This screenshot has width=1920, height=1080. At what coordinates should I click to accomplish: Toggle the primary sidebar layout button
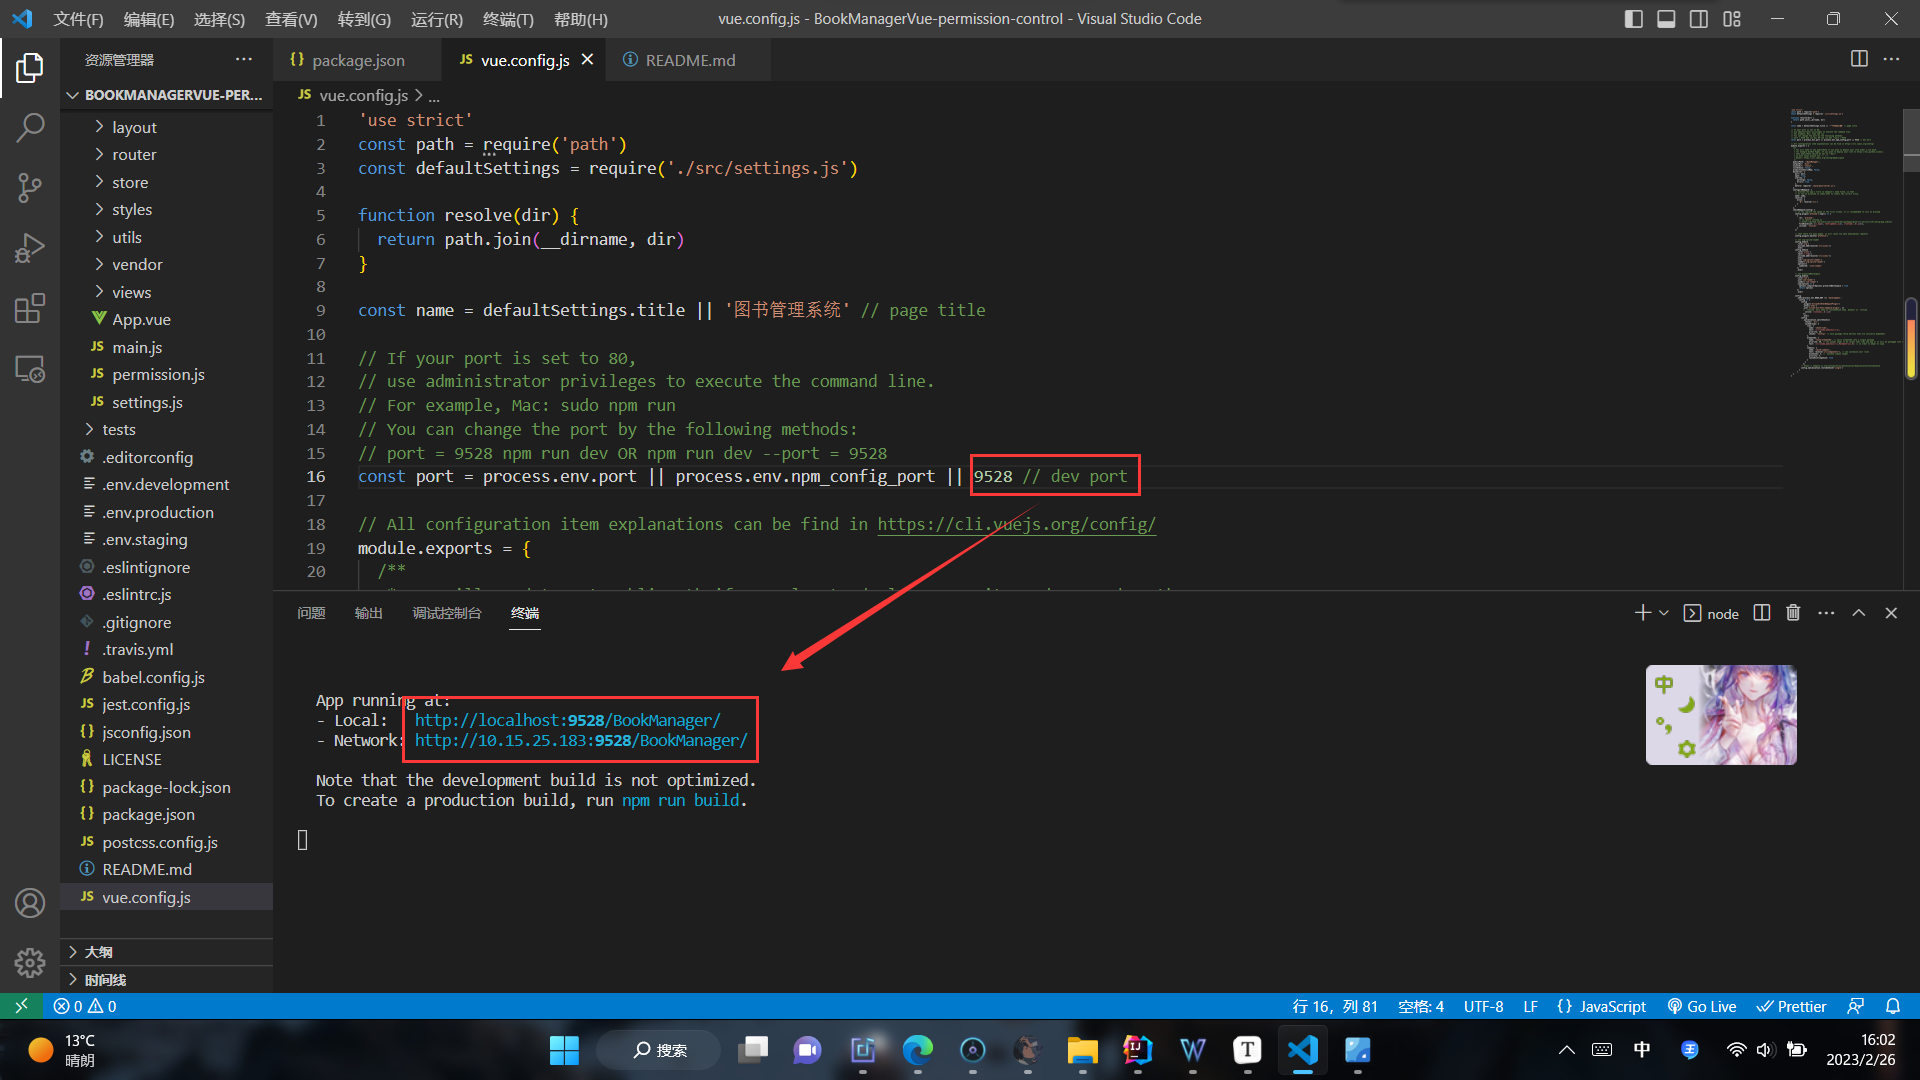[1634, 19]
